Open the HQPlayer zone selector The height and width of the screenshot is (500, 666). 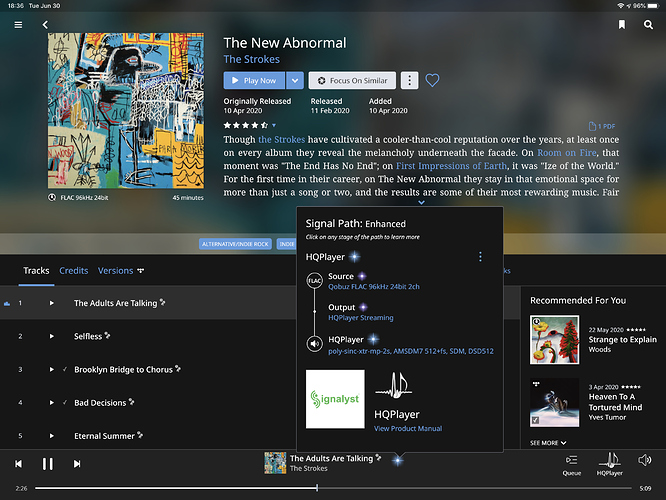(610, 464)
